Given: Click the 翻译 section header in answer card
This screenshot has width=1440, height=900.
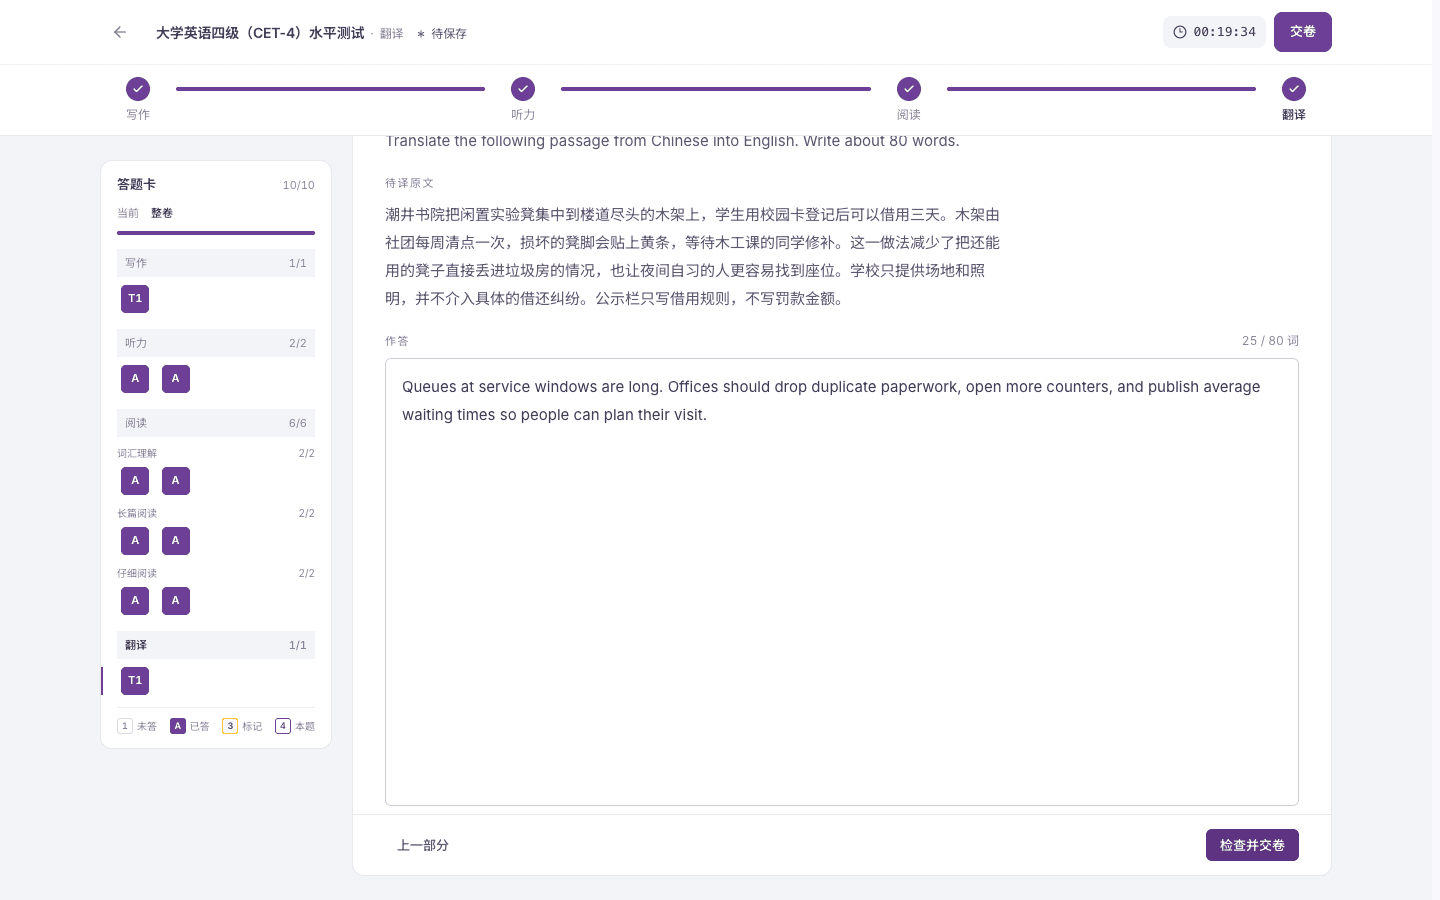Looking at the screenshot, I should (216, 645).
